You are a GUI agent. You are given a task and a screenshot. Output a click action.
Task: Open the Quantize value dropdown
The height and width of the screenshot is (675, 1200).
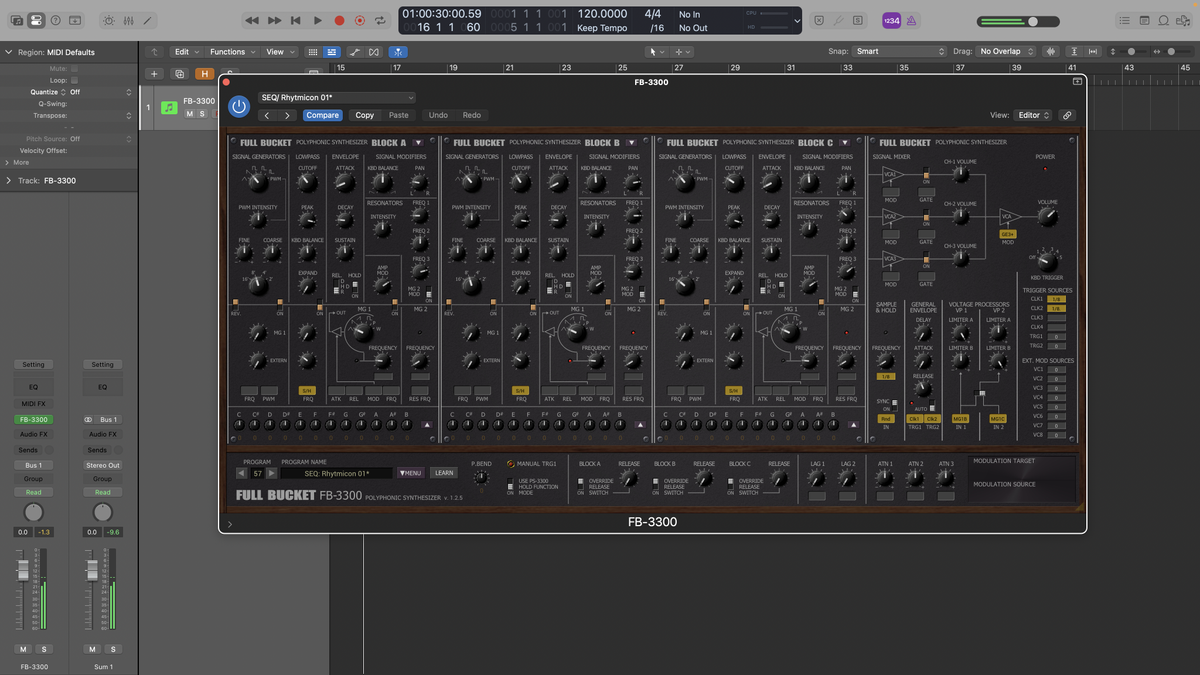(x=100, y=92)
